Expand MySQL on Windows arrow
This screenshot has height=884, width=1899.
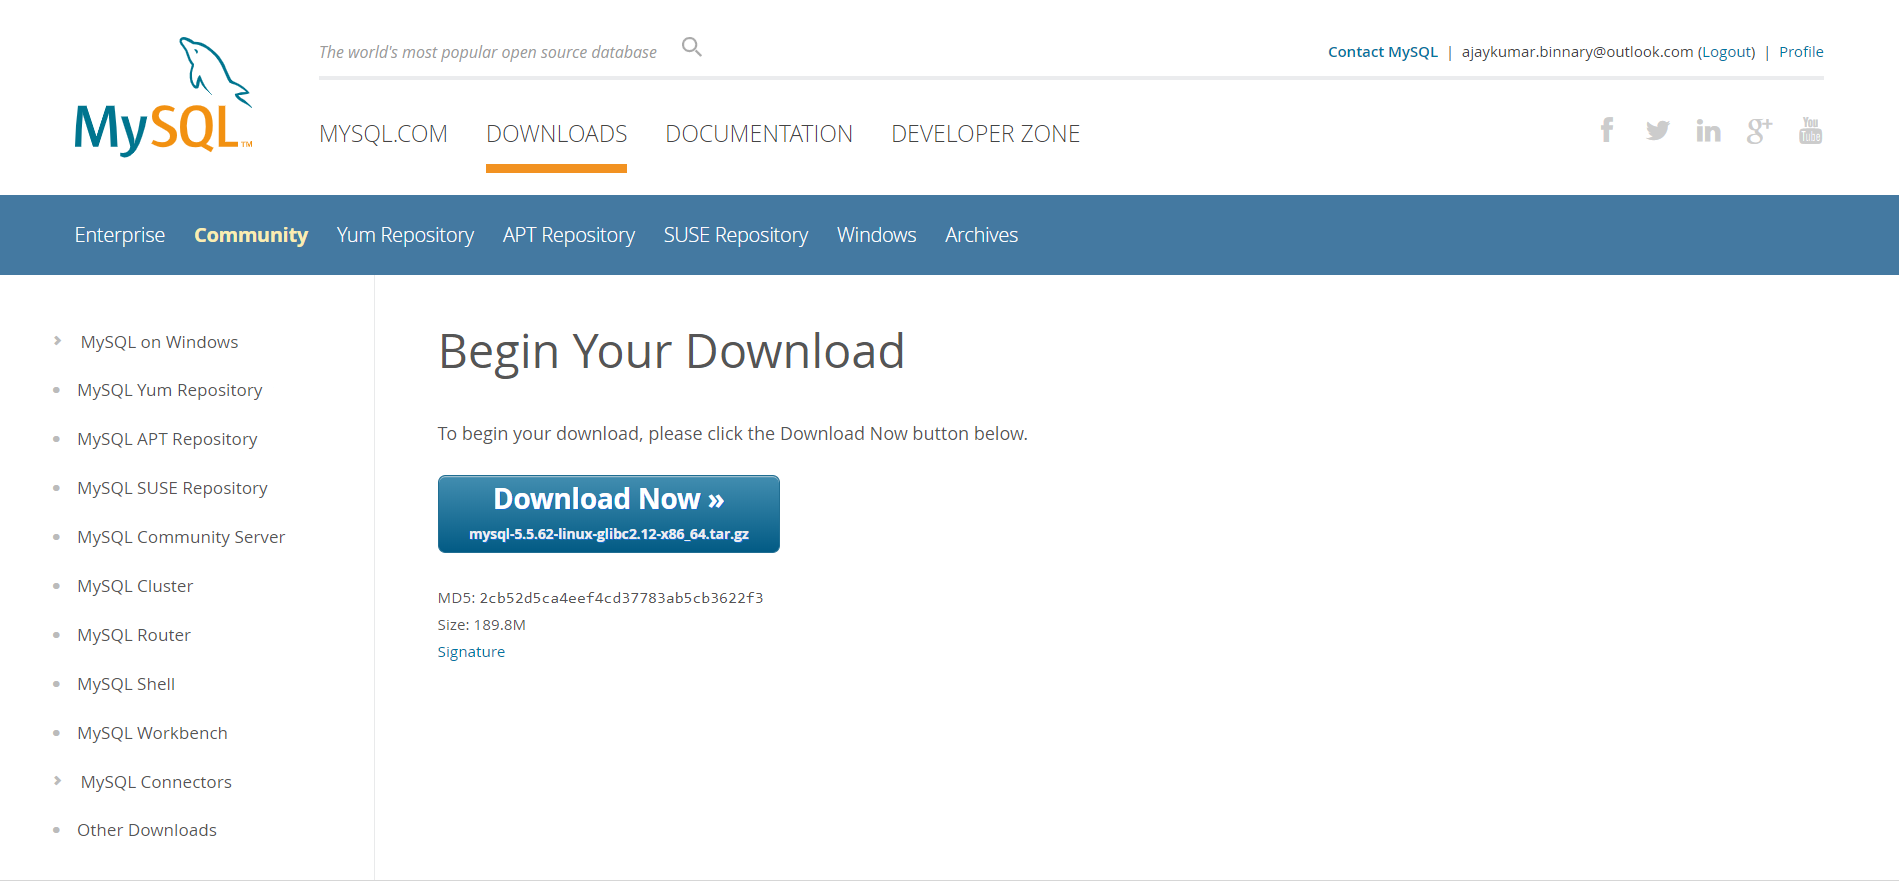tap(57, 341)
